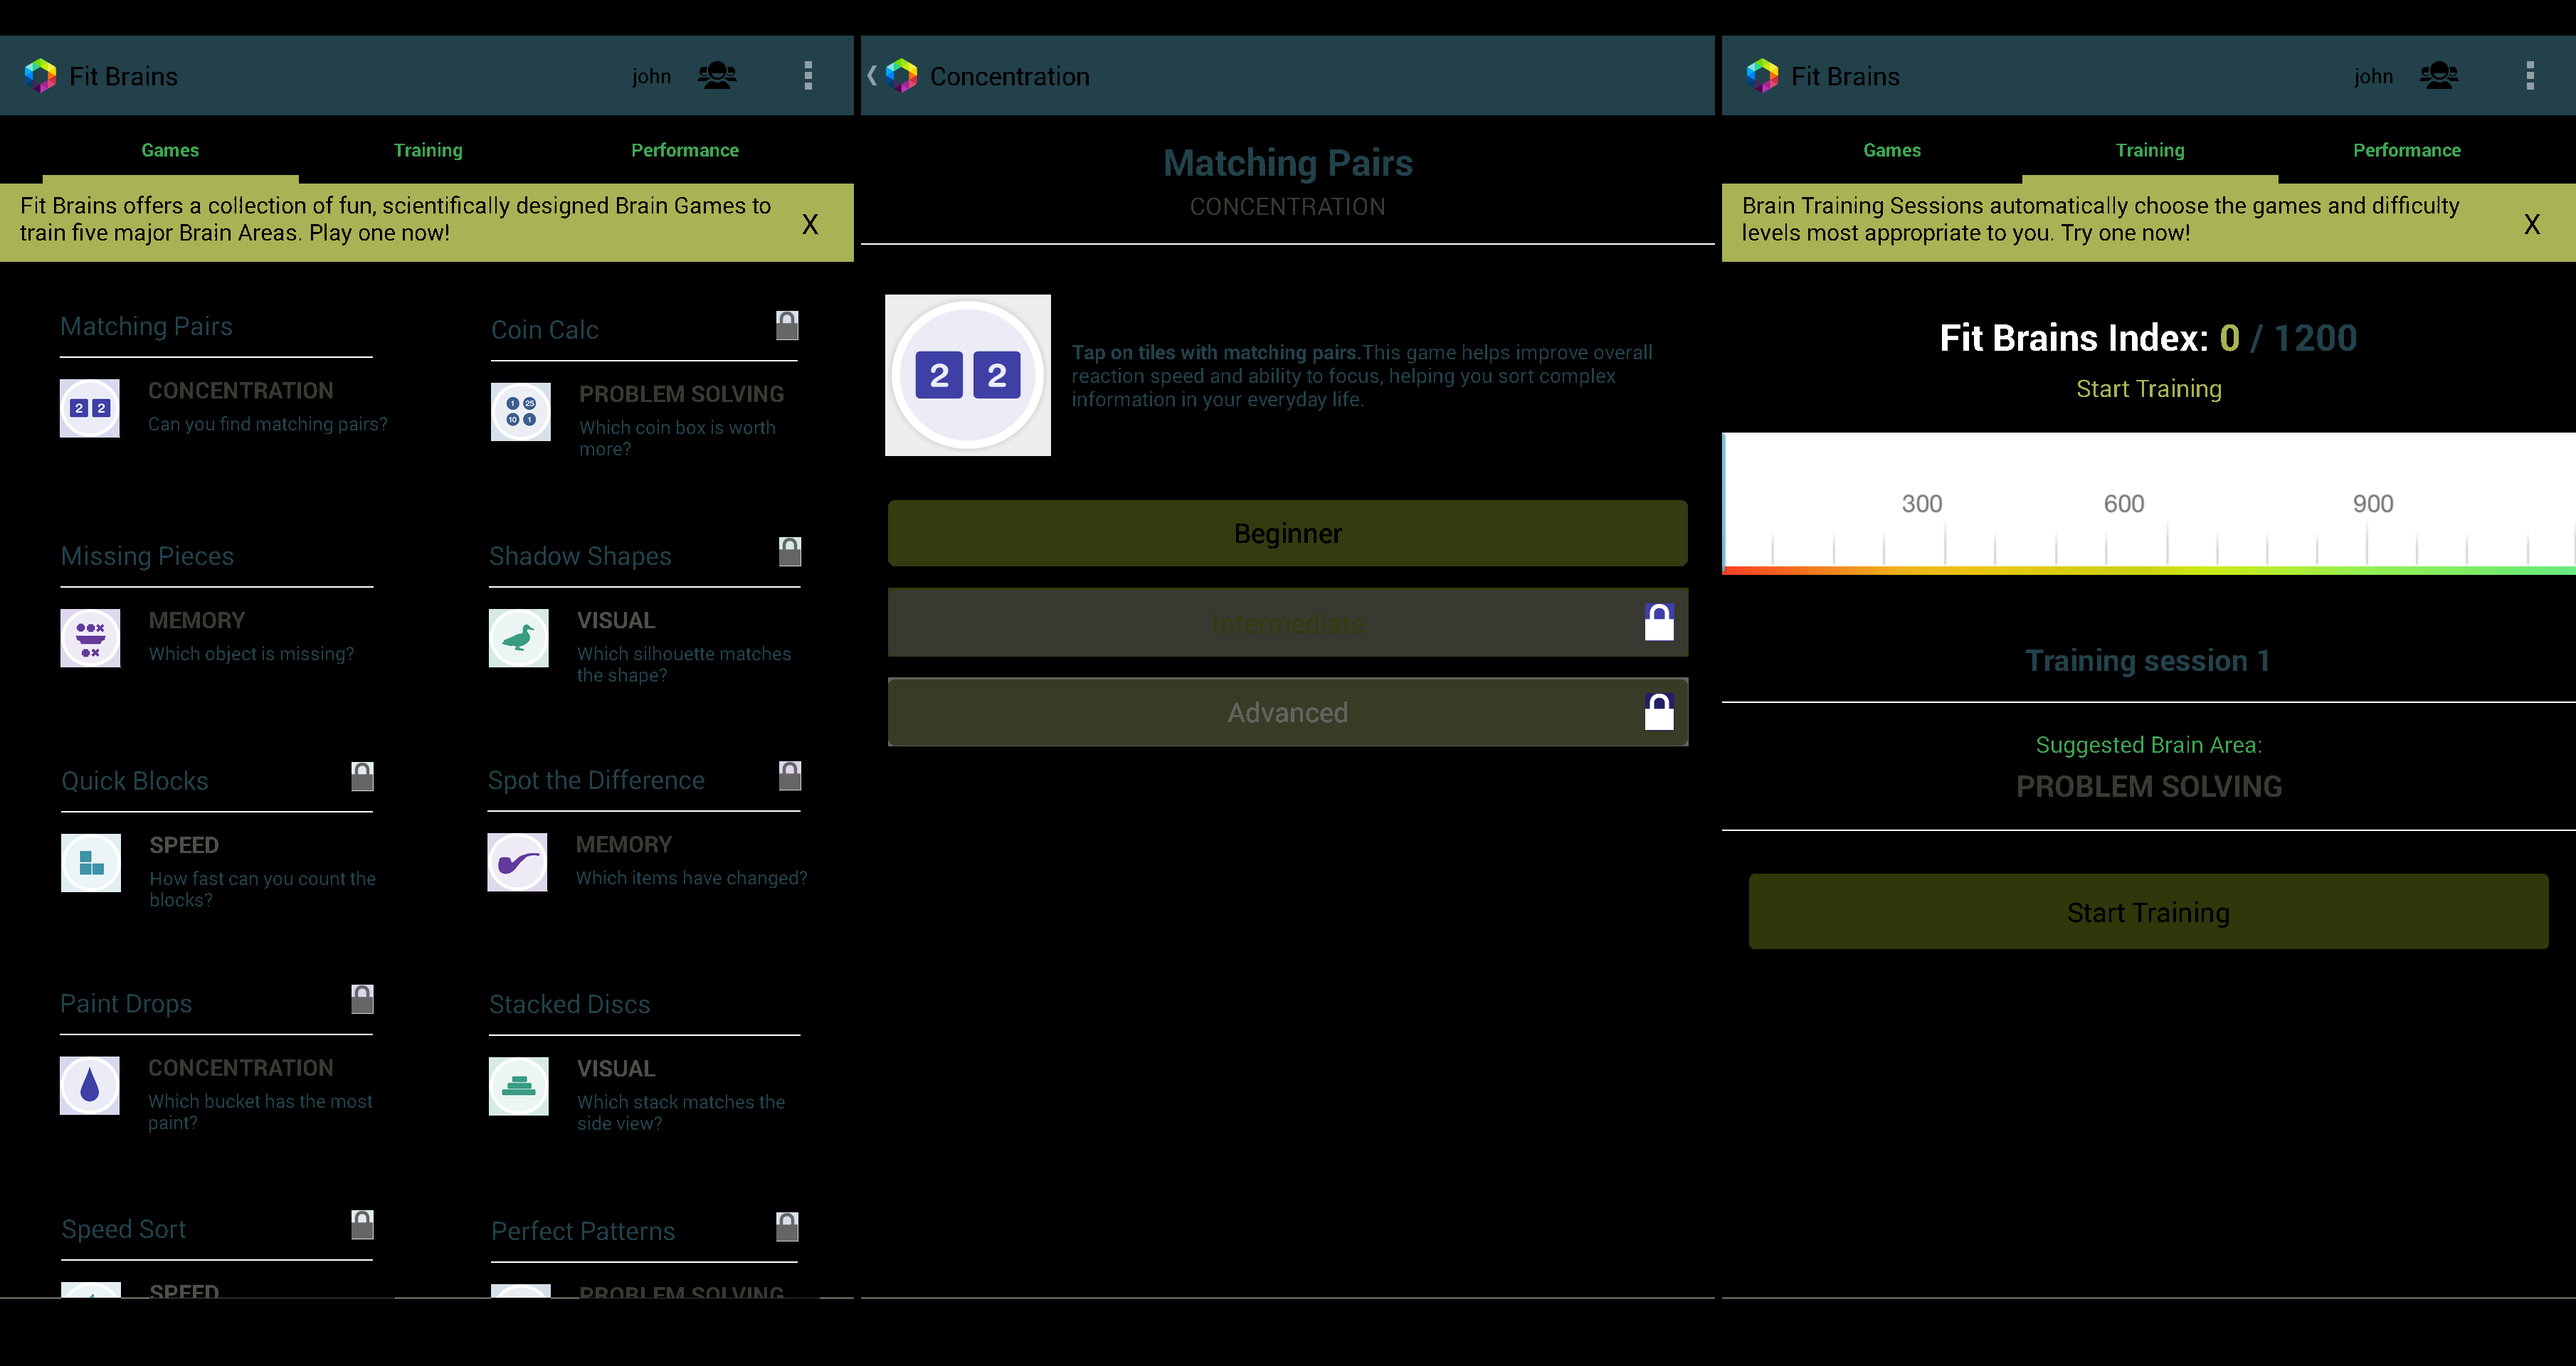Switch to Training tab in left panel
Screen dimensions: 2576x1366
click(428, 150)
